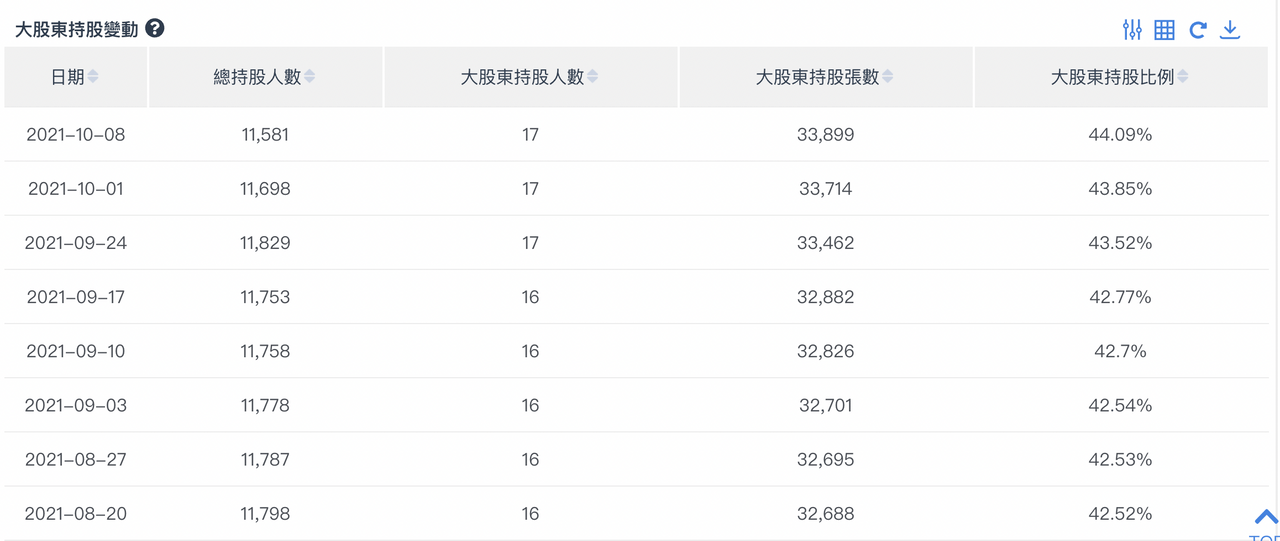
Task: Select the 2021-10-08 date cell
Action: pyautogui.click(x=76, y=135)
